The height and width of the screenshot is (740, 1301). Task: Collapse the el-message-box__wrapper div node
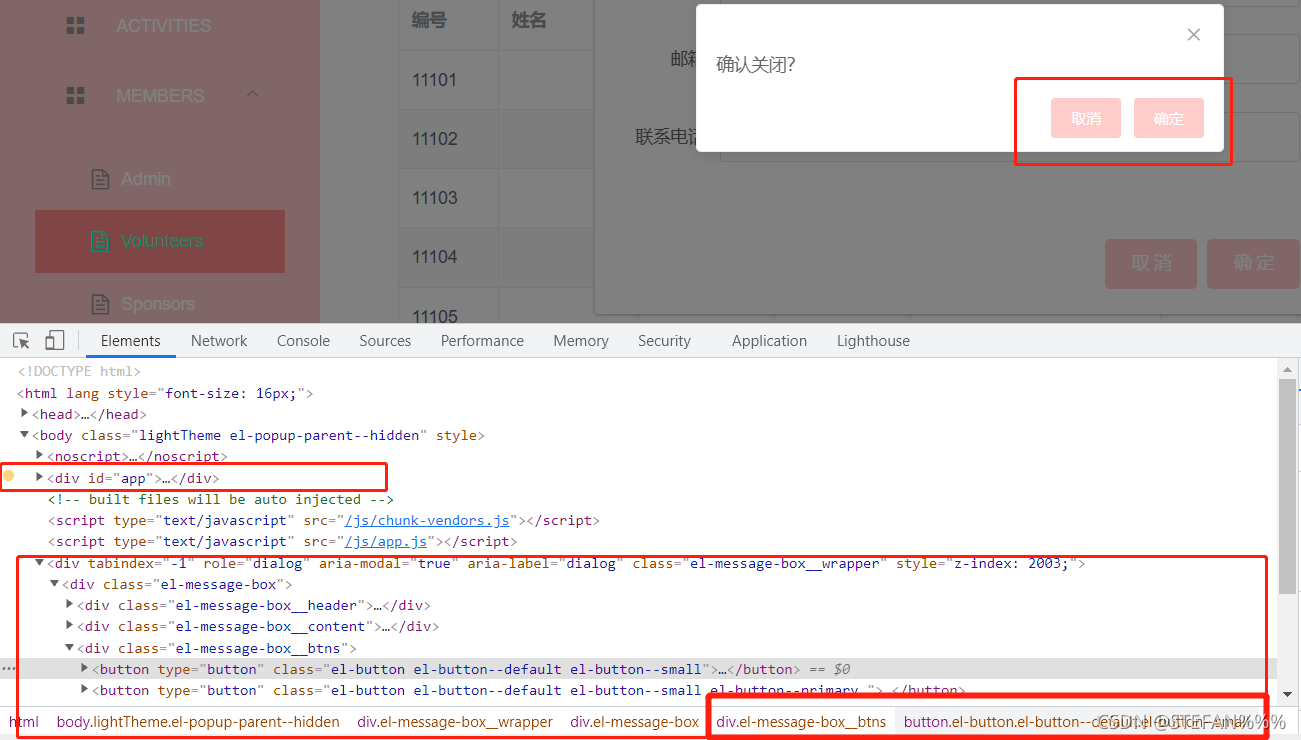tap(40, 563)
